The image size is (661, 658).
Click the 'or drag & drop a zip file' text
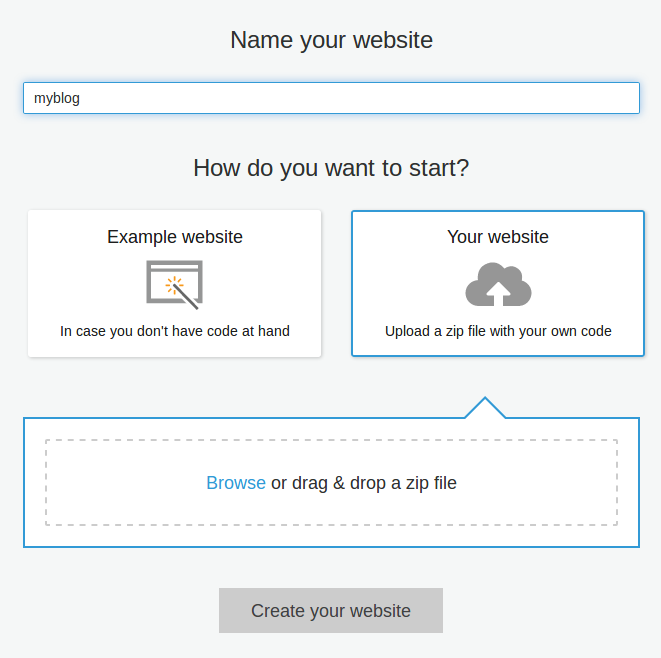coord(364,483)
